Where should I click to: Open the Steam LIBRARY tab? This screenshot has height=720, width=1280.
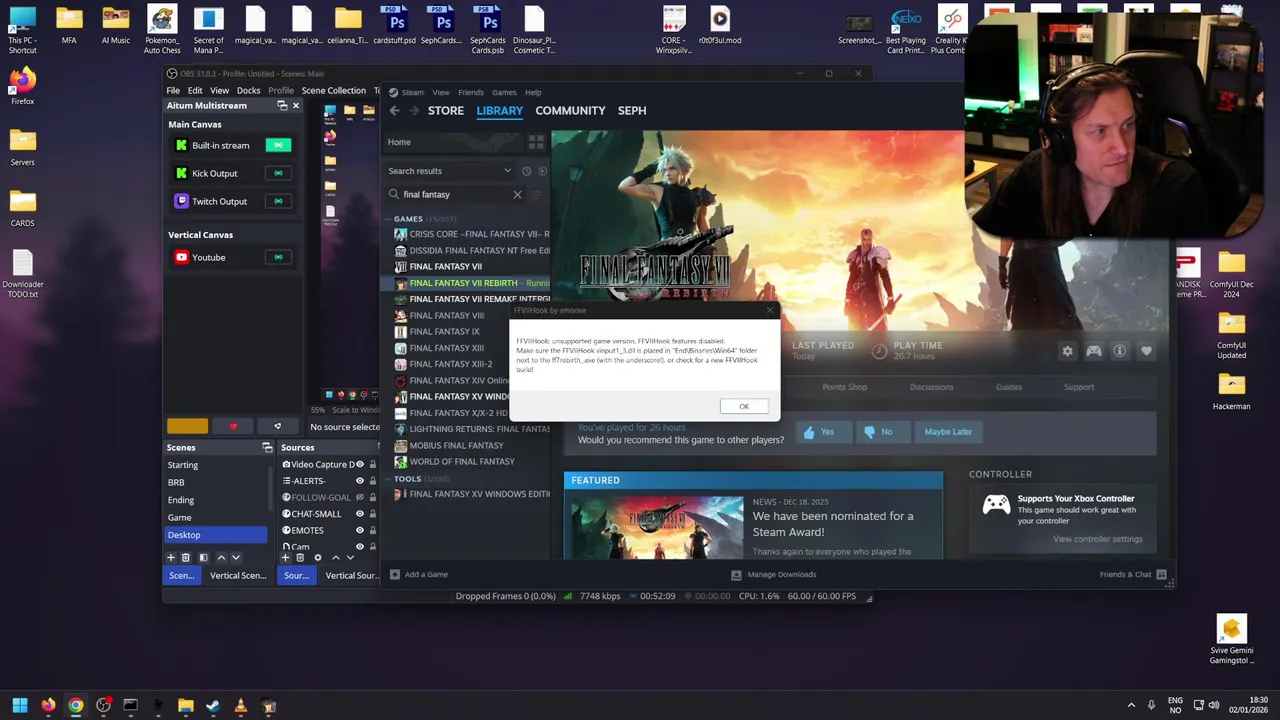pos(499,111)
